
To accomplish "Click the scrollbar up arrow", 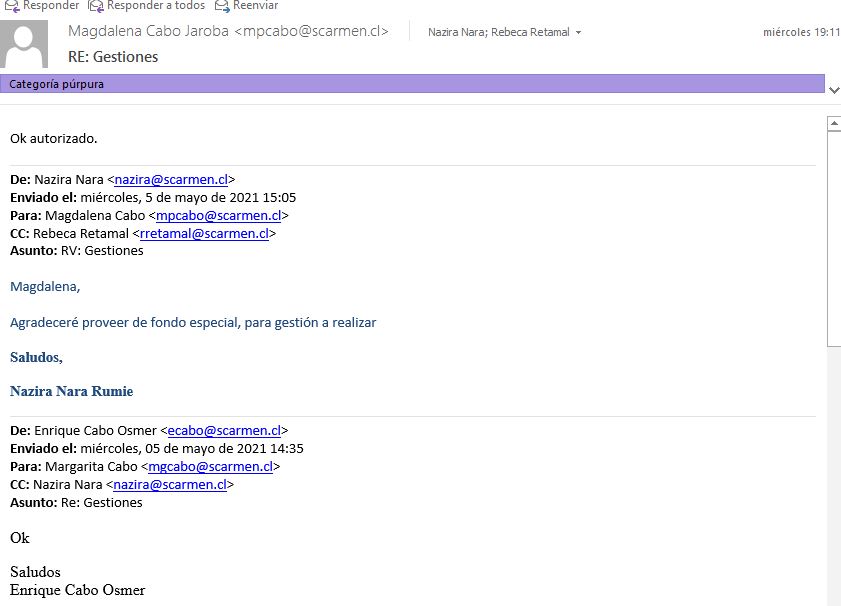I will pyautogui.click(x=834, y=124).
